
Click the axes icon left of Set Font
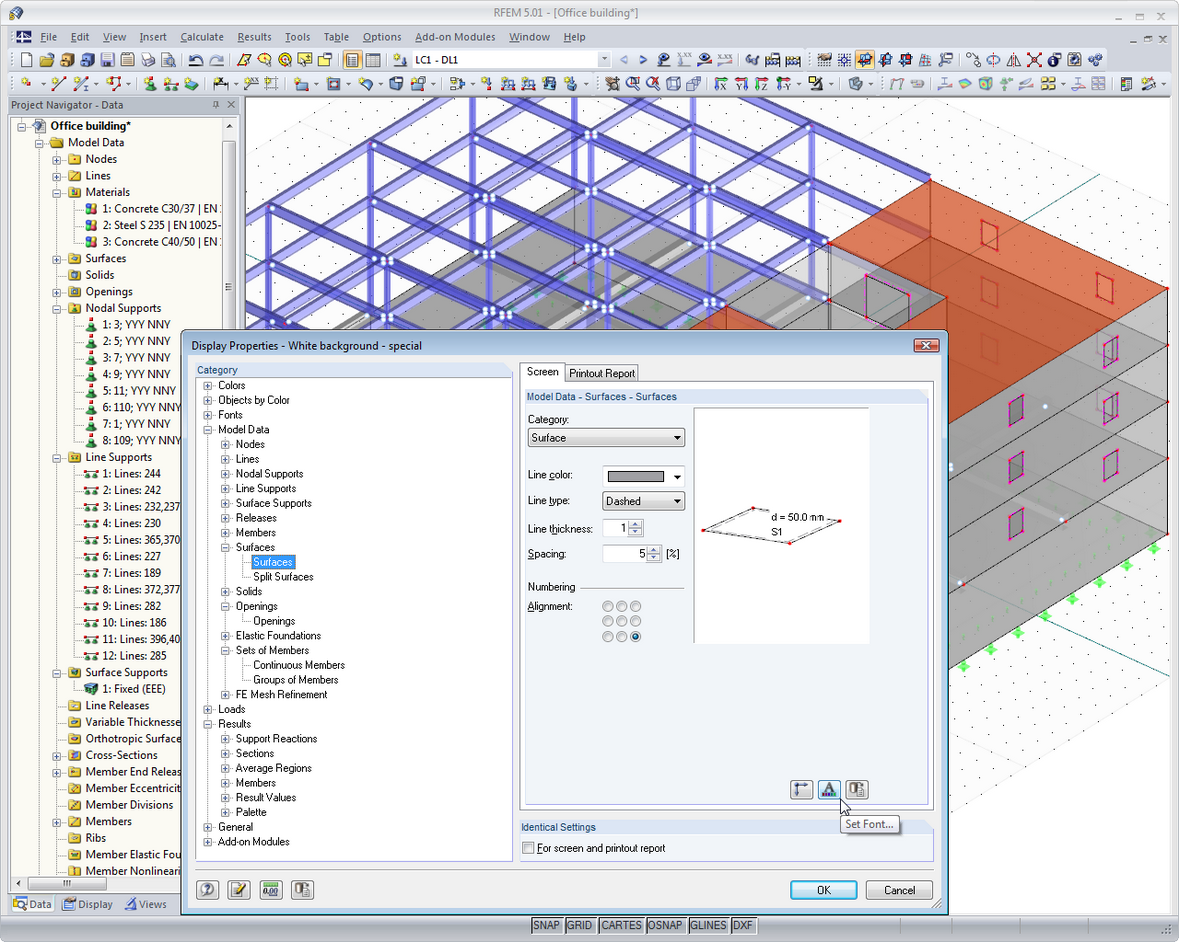(802, 789)
